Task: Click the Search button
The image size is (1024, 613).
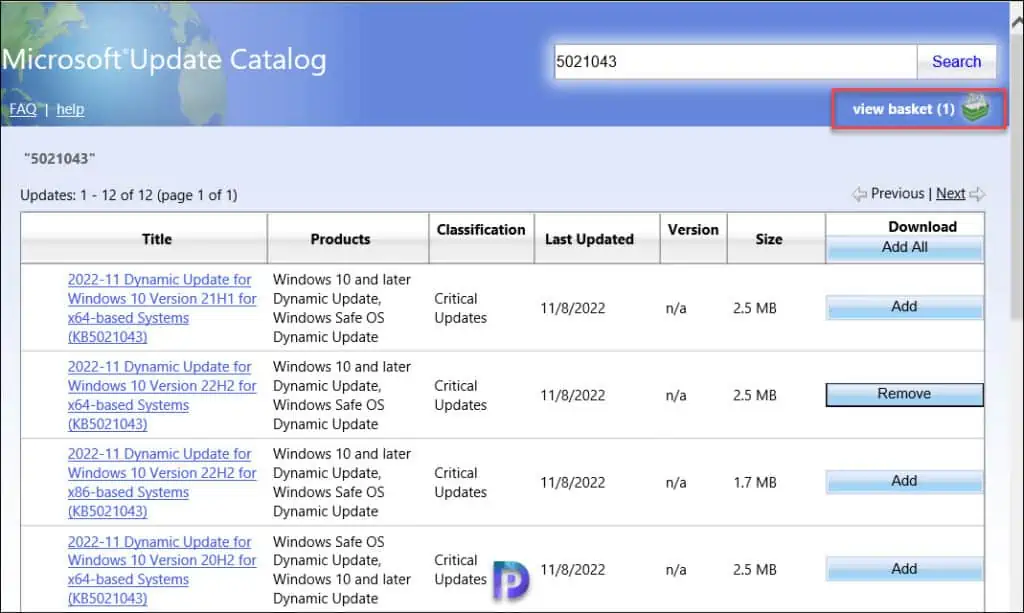Action: coord(956,61)
